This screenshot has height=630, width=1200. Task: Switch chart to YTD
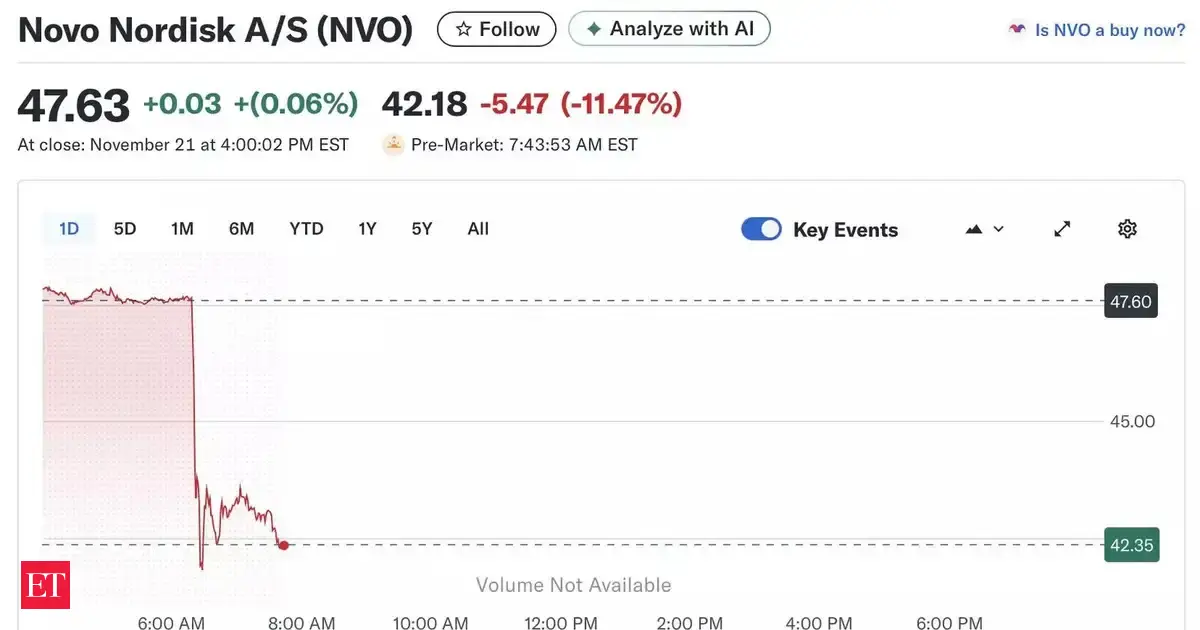(x=306, y=229)
